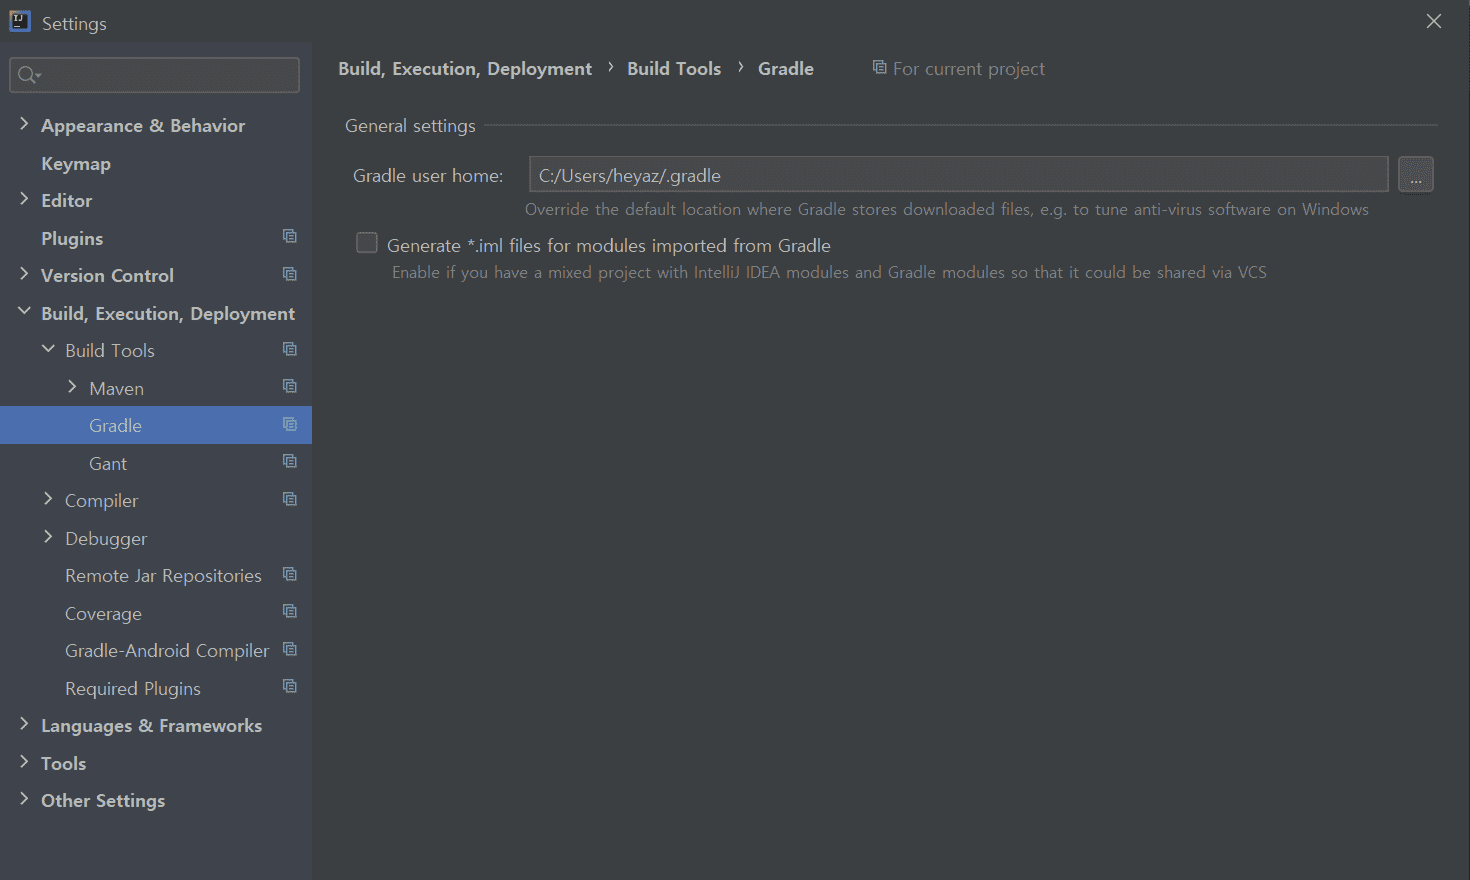Click Build, Execution, Deployment breadcrumb

pos(465,69)
